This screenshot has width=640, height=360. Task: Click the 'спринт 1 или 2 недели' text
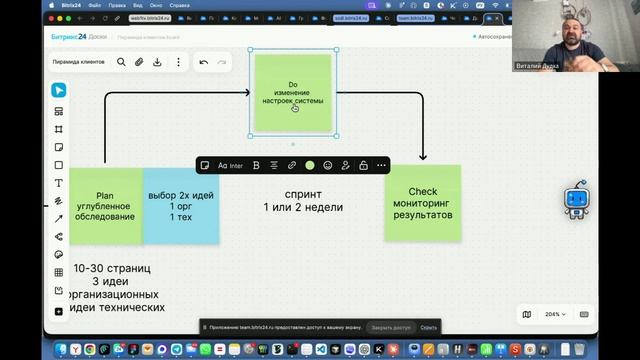[x=303, y=200]
